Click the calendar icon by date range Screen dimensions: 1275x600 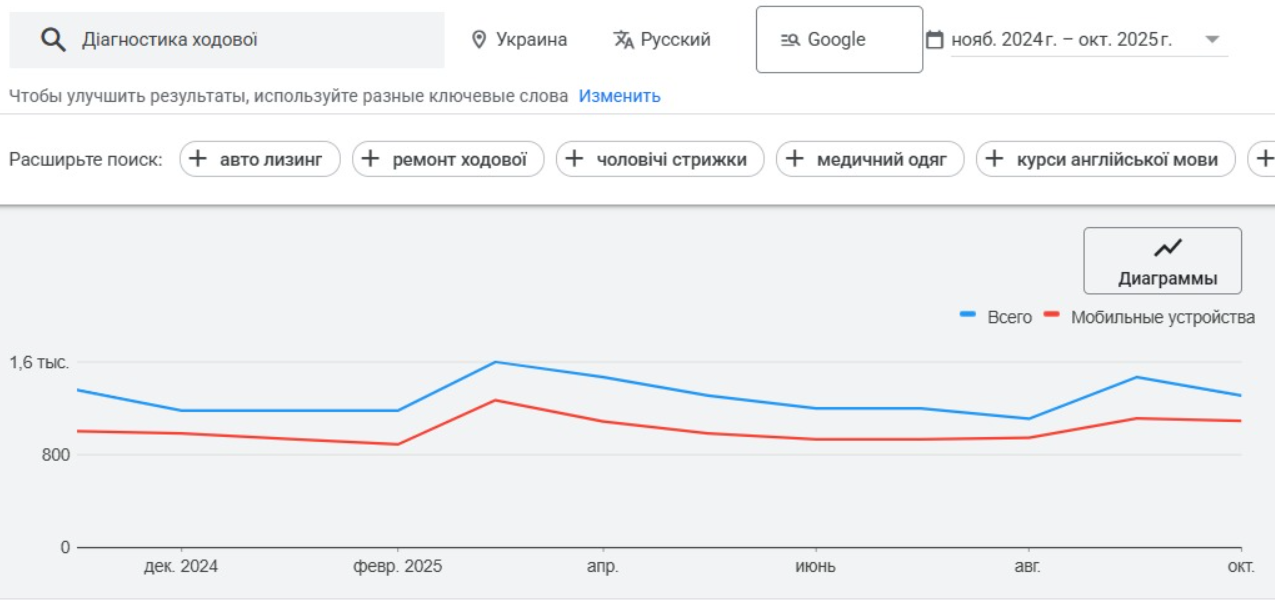[x=935, y=40]
